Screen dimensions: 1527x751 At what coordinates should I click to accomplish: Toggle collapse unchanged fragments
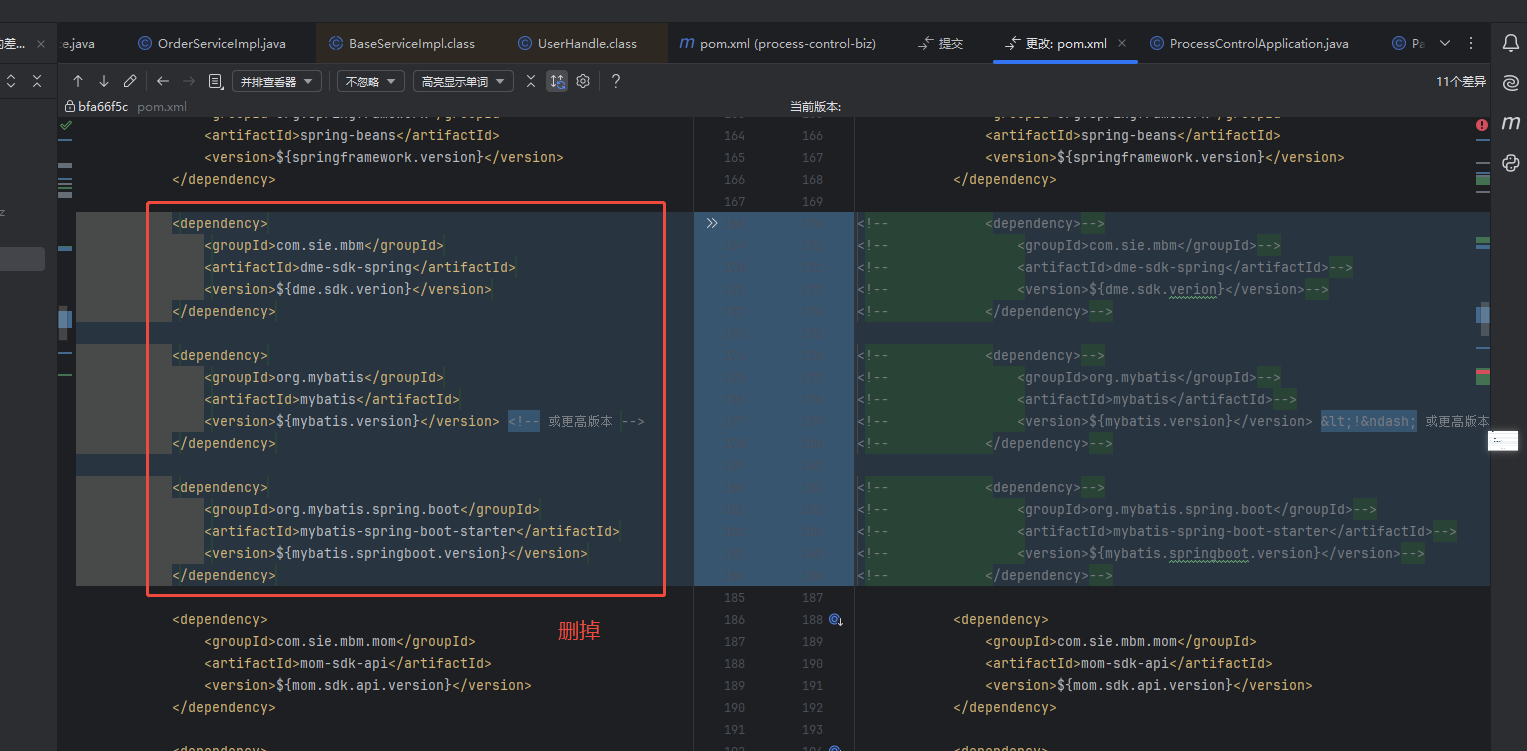click(x=531, y=81)
